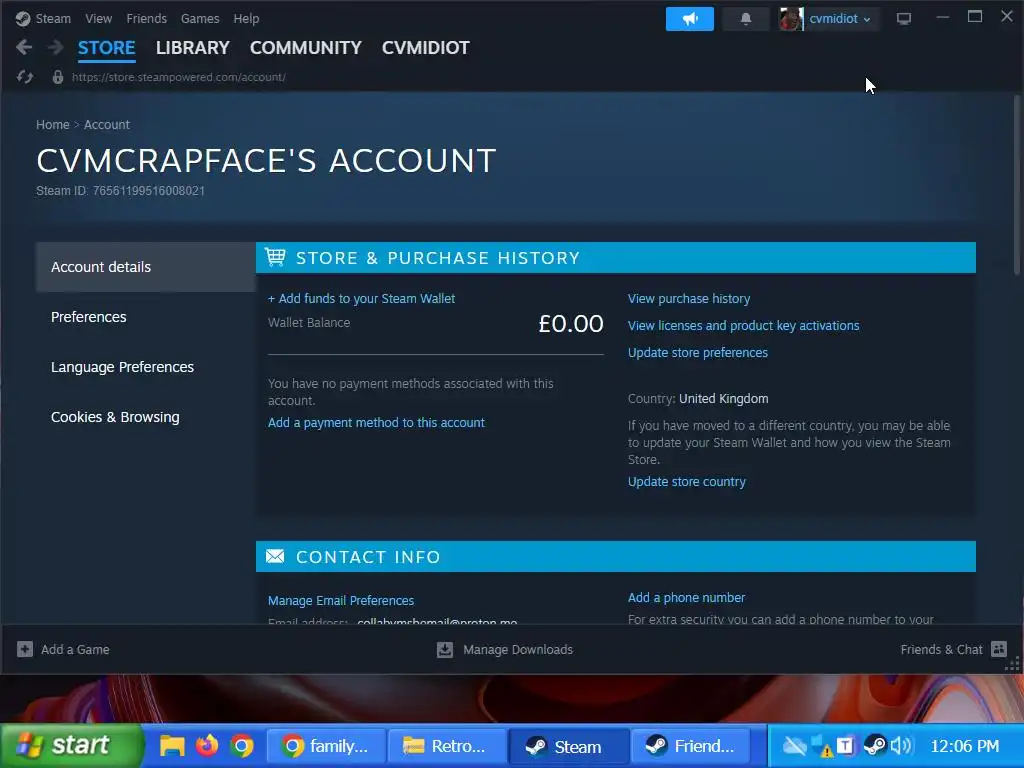
Task: Click the 12:06 PM taskbar clock
Action: [x=964, y=746]
